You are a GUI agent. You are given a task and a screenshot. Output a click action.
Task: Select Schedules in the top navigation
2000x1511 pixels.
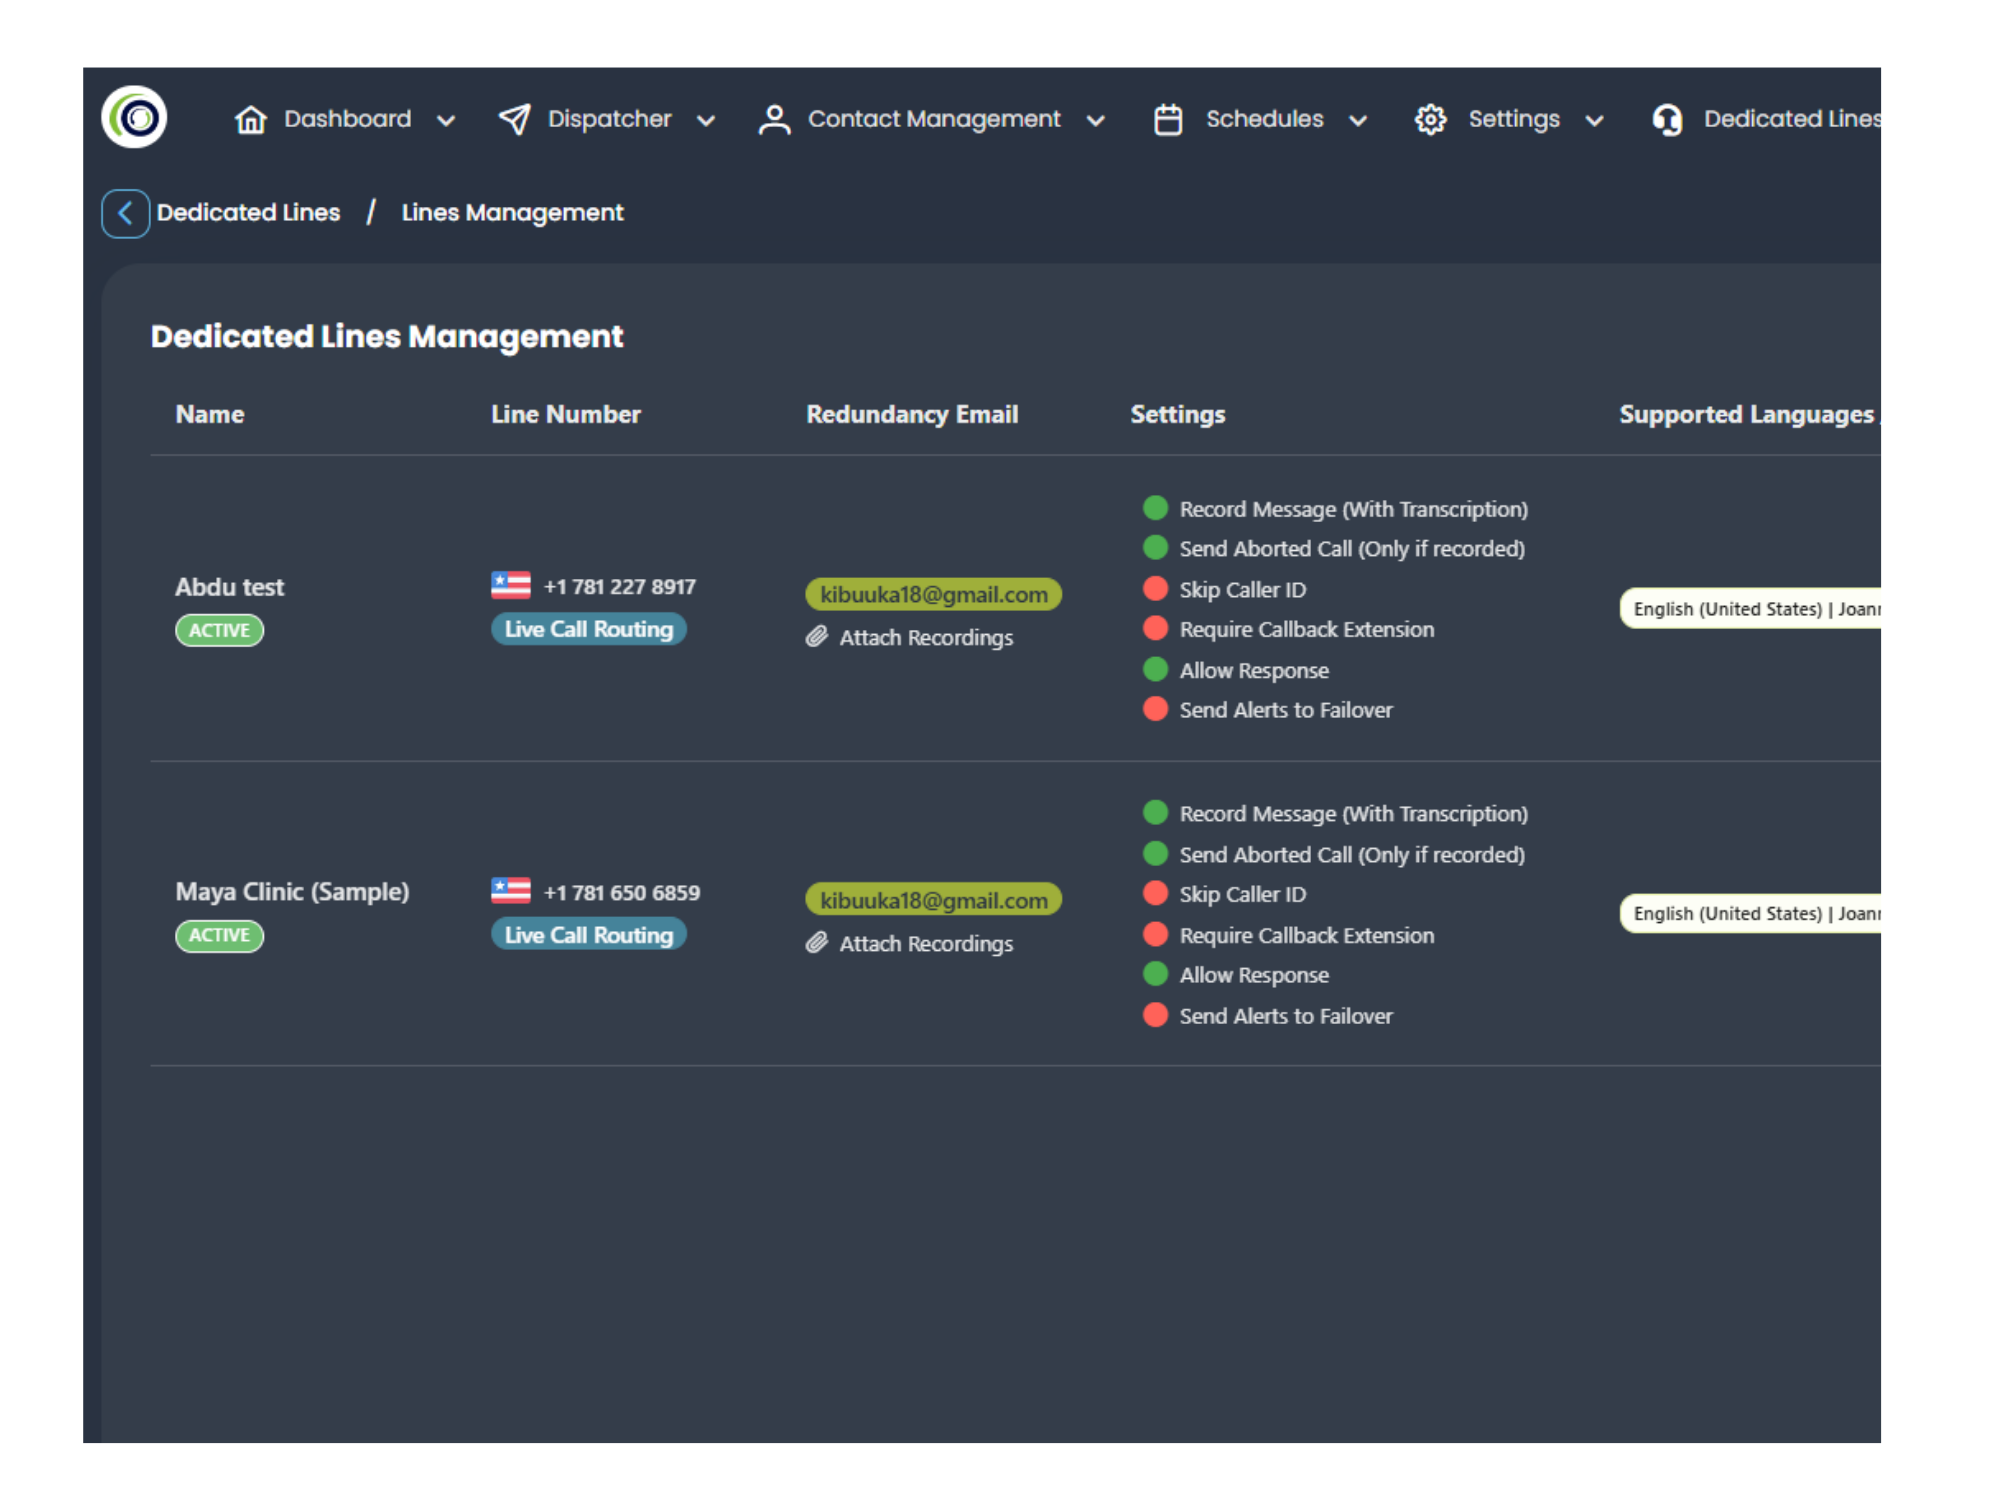1263,118
